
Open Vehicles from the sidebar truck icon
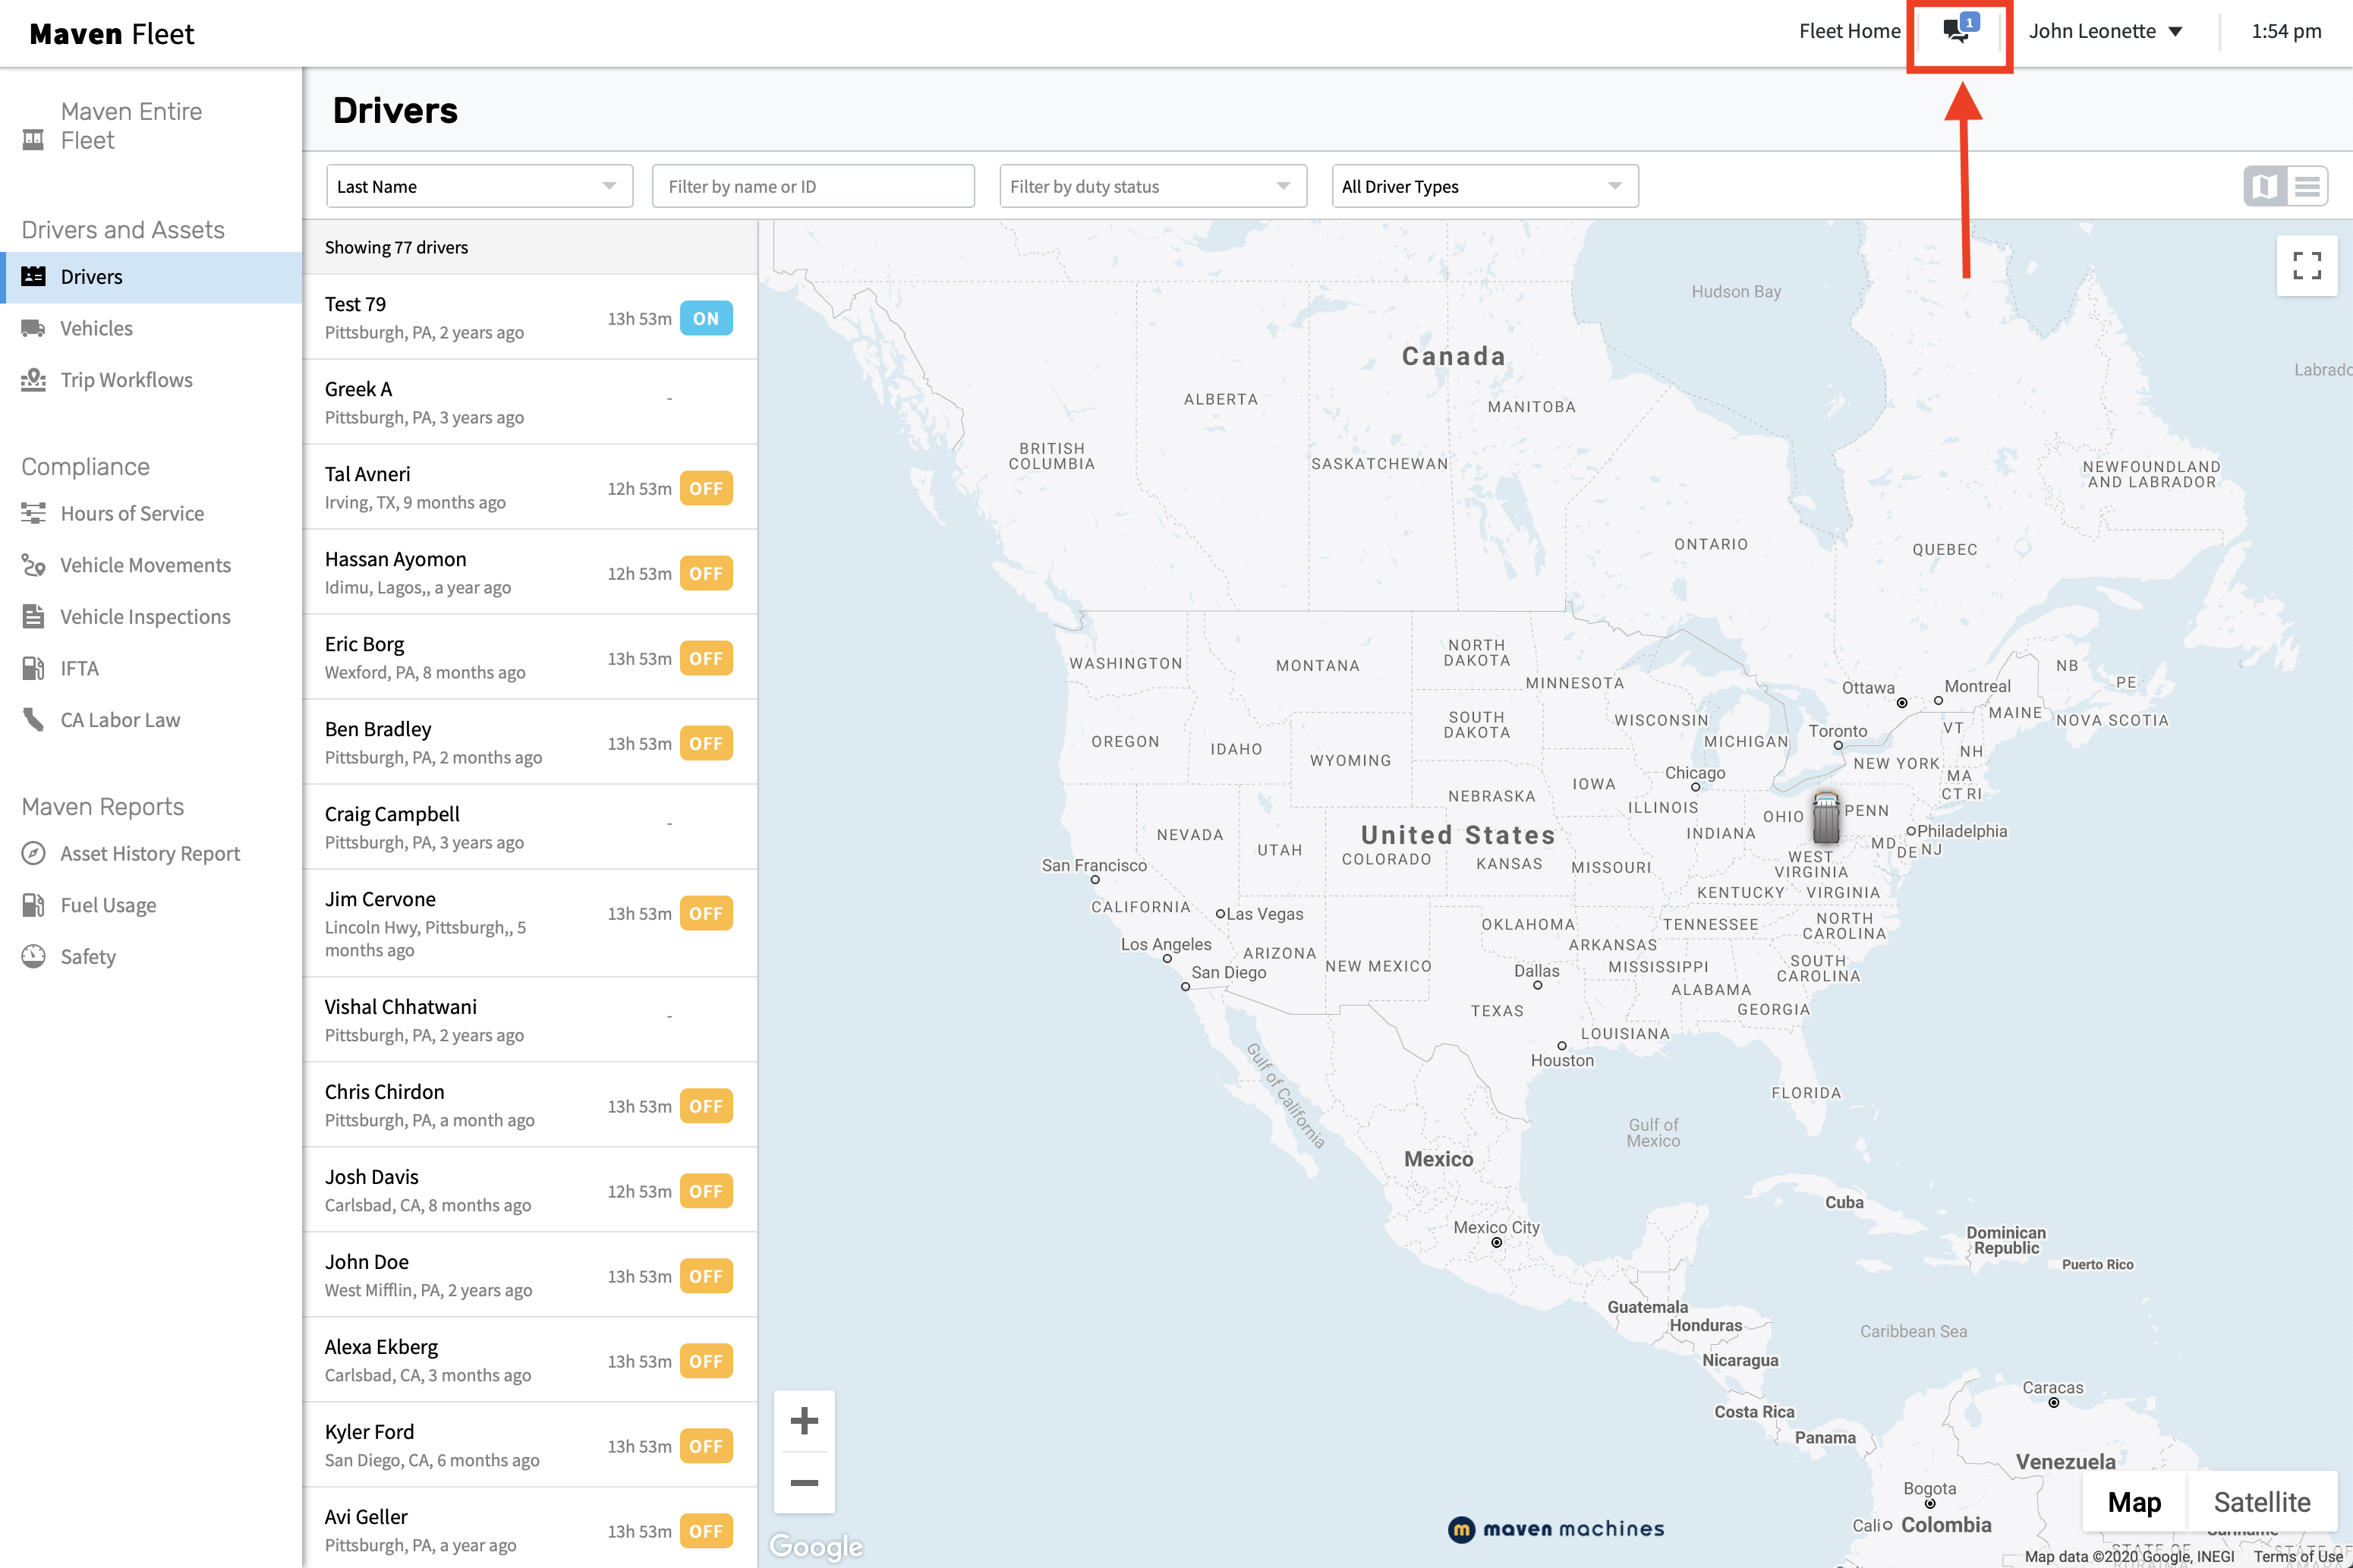33,328
